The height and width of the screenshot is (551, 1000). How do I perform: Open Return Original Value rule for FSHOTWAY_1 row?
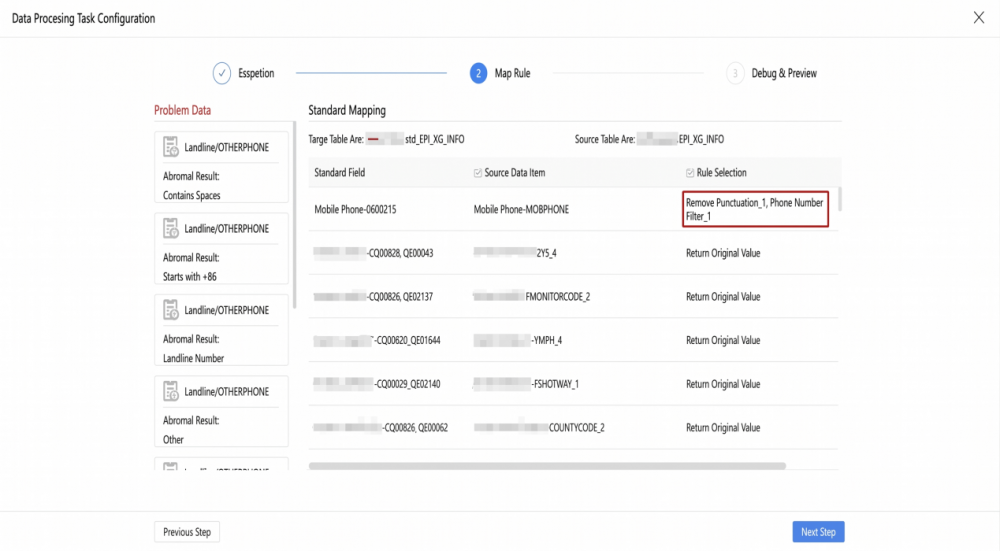pos(723,384)
